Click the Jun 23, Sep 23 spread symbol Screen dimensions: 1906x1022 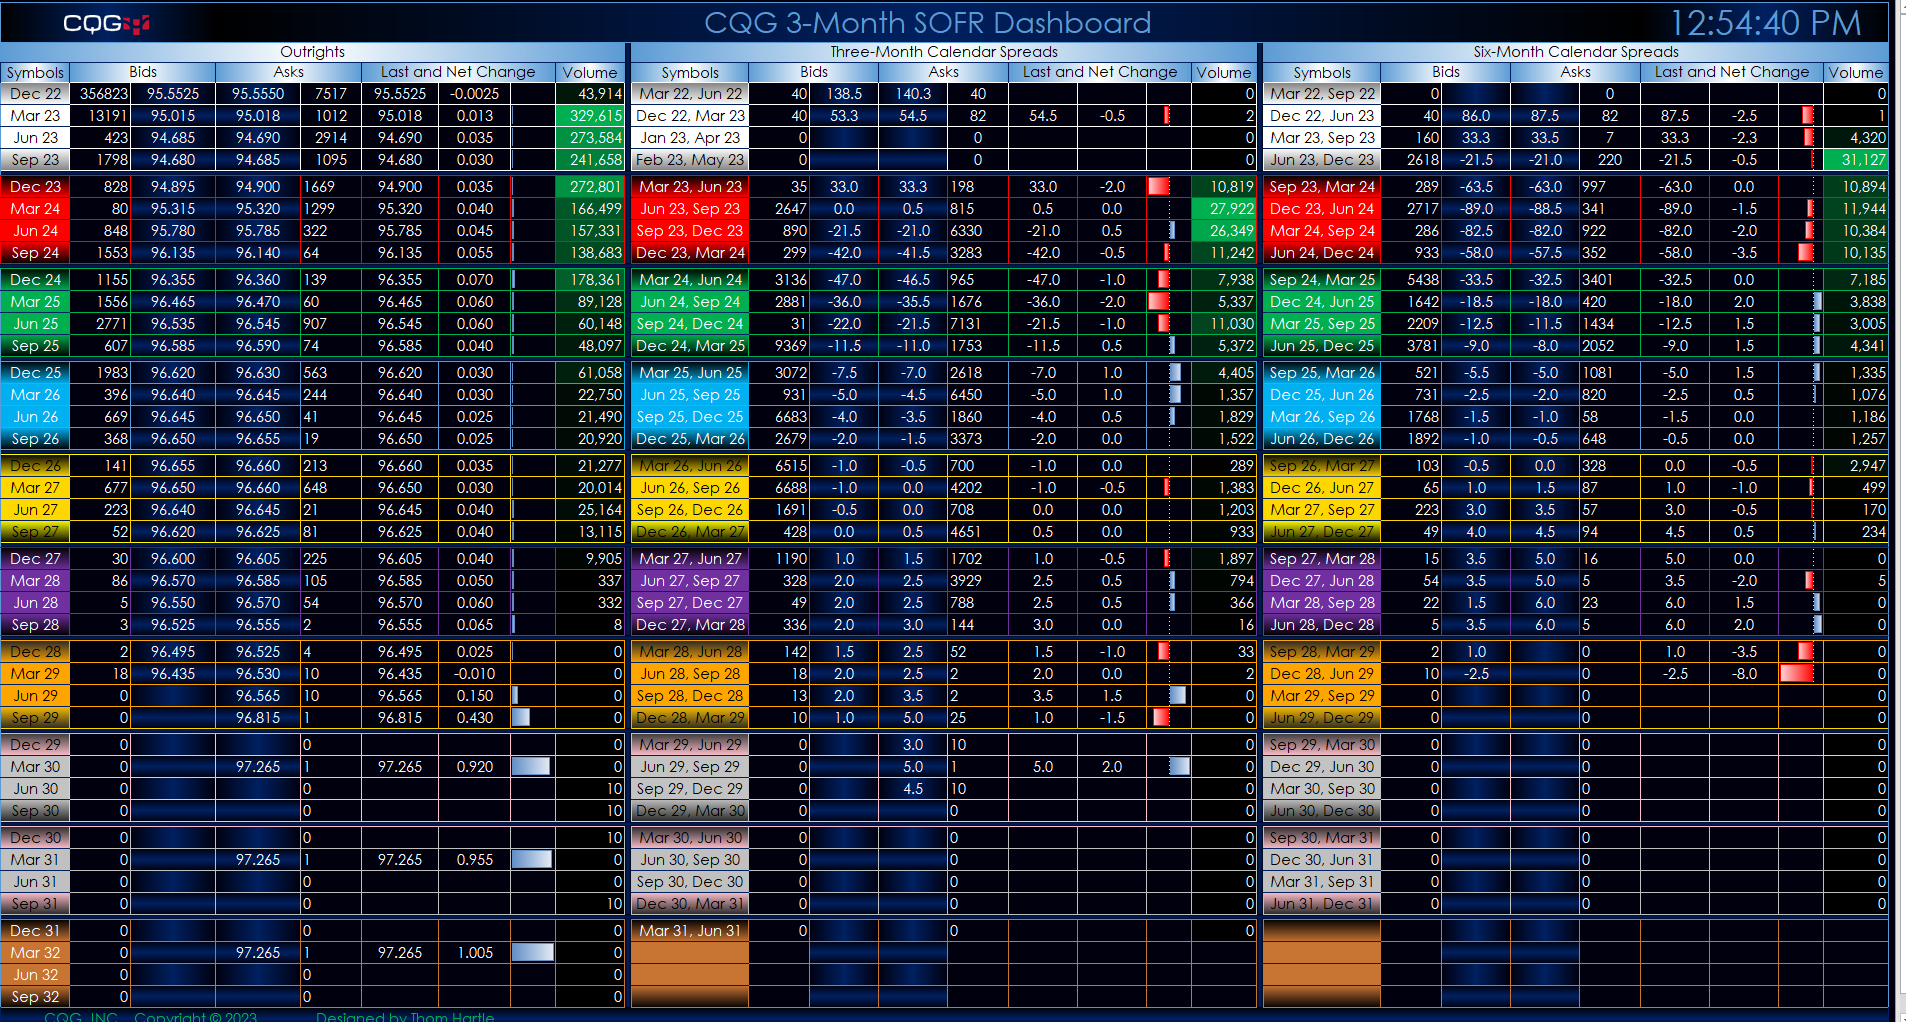pyautogui.click(x=690, y=209)
